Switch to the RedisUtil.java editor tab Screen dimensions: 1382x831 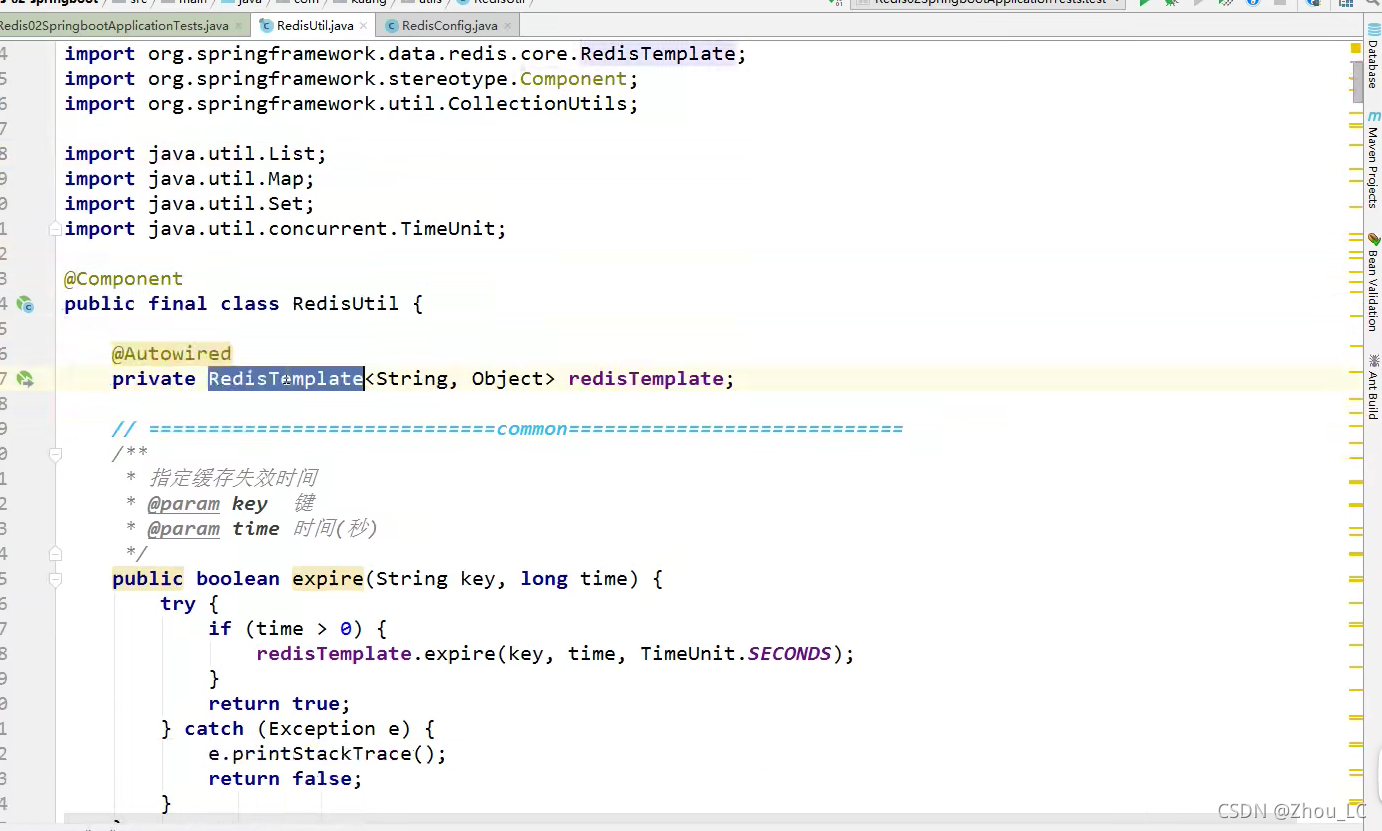(x=315, y=26)
